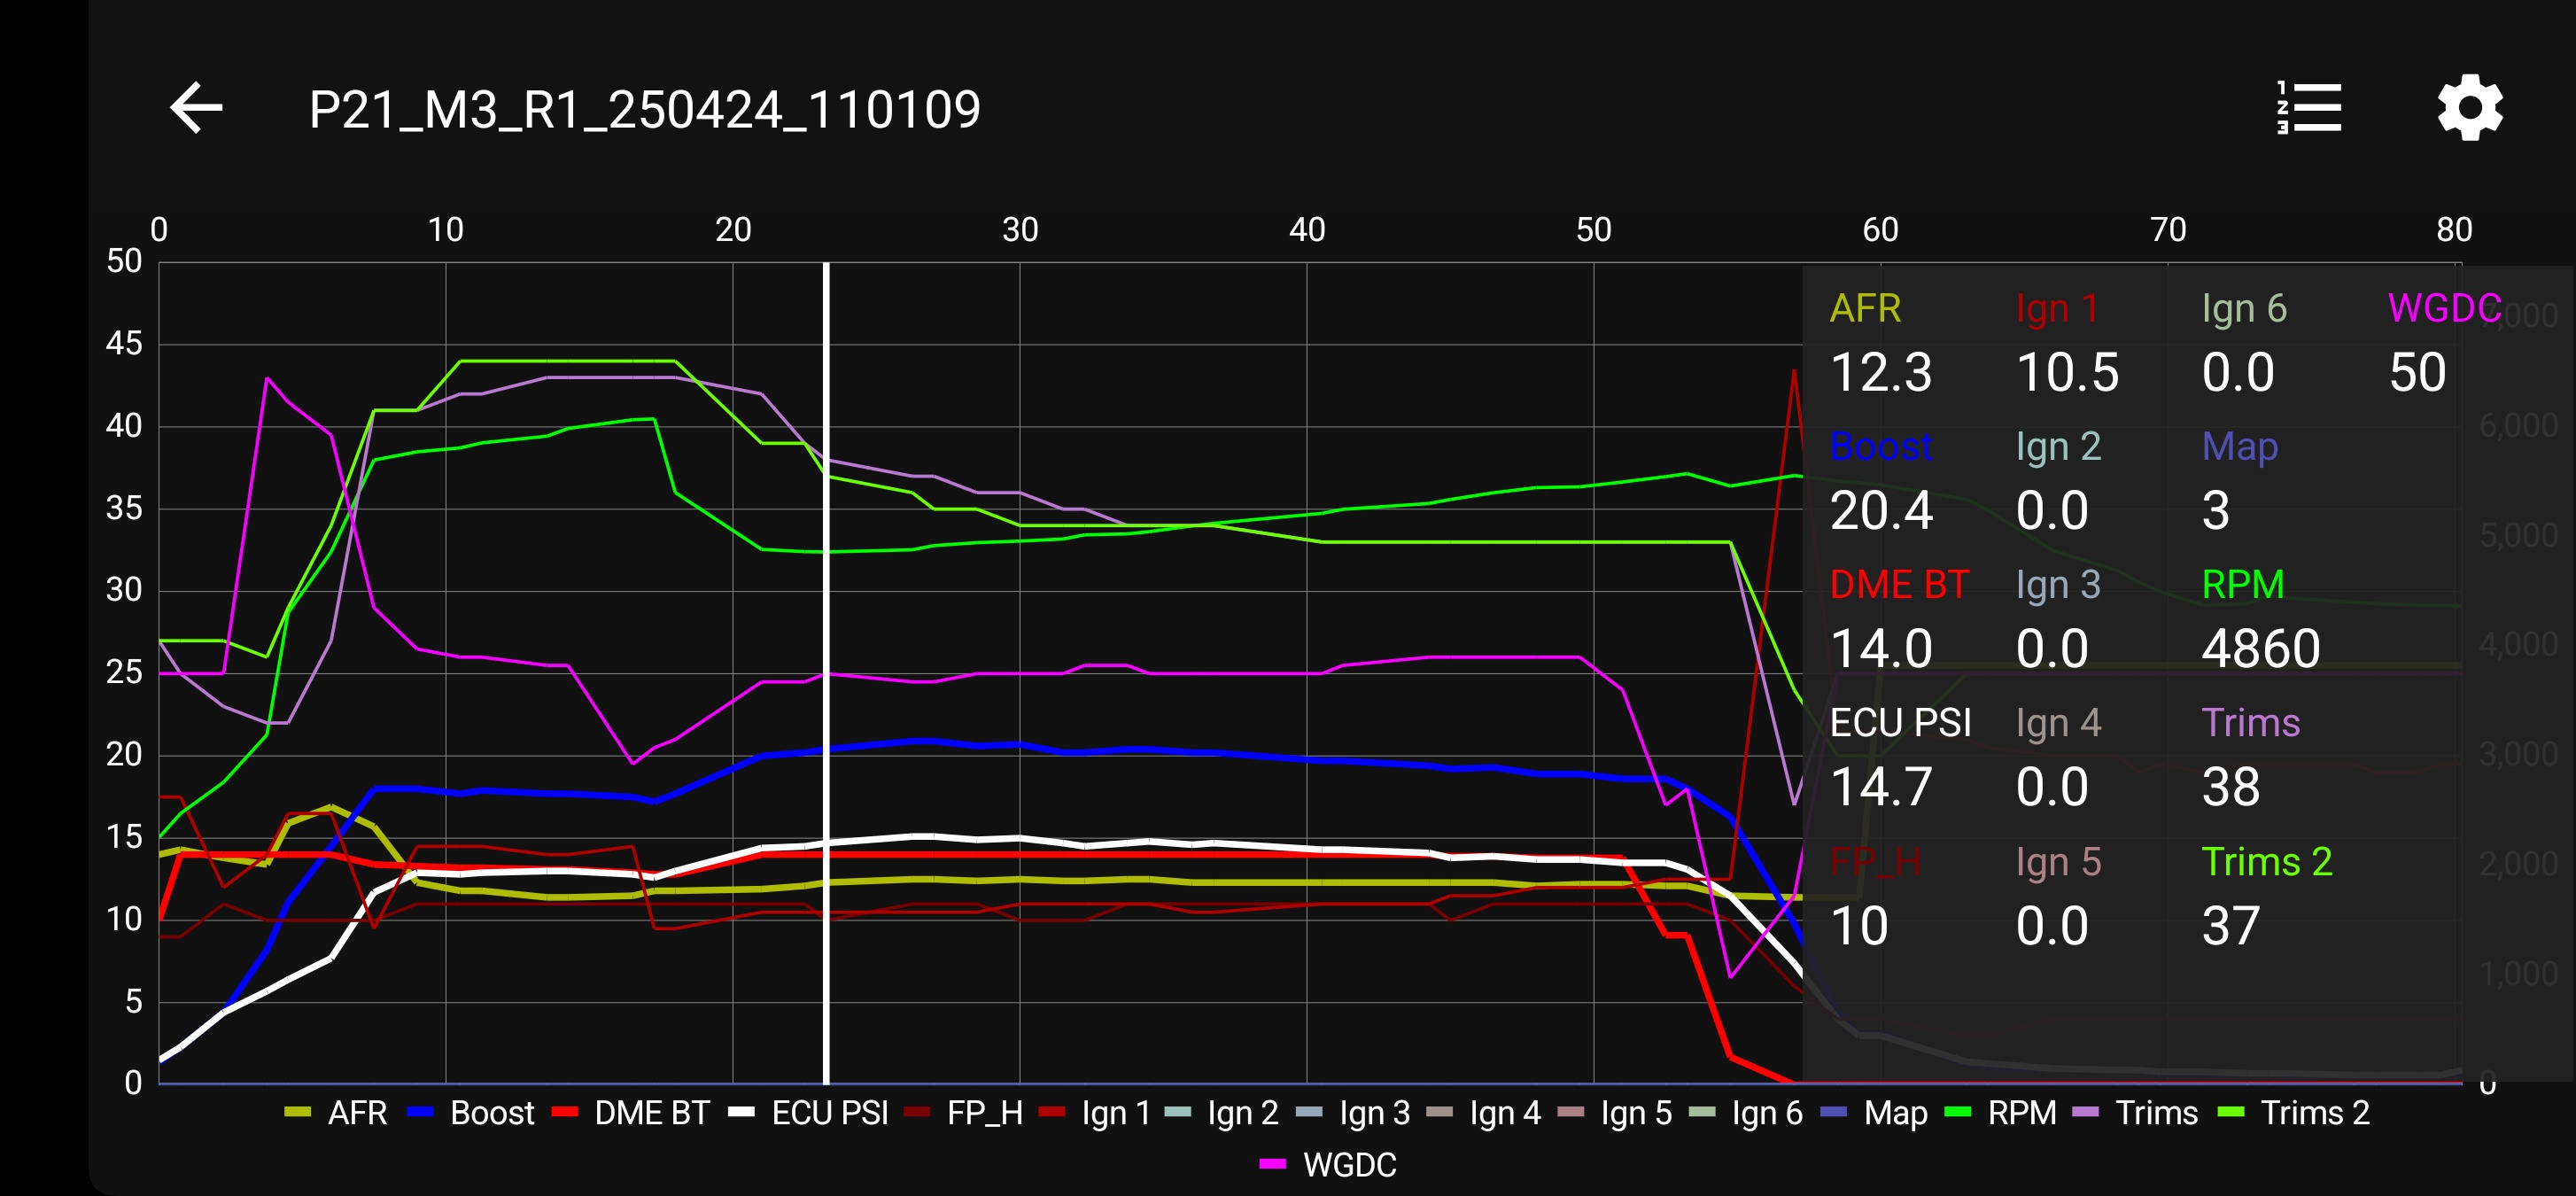Toggle Trims legend entry
The image size is (2576, 1196).
tap(2135, 1112)
